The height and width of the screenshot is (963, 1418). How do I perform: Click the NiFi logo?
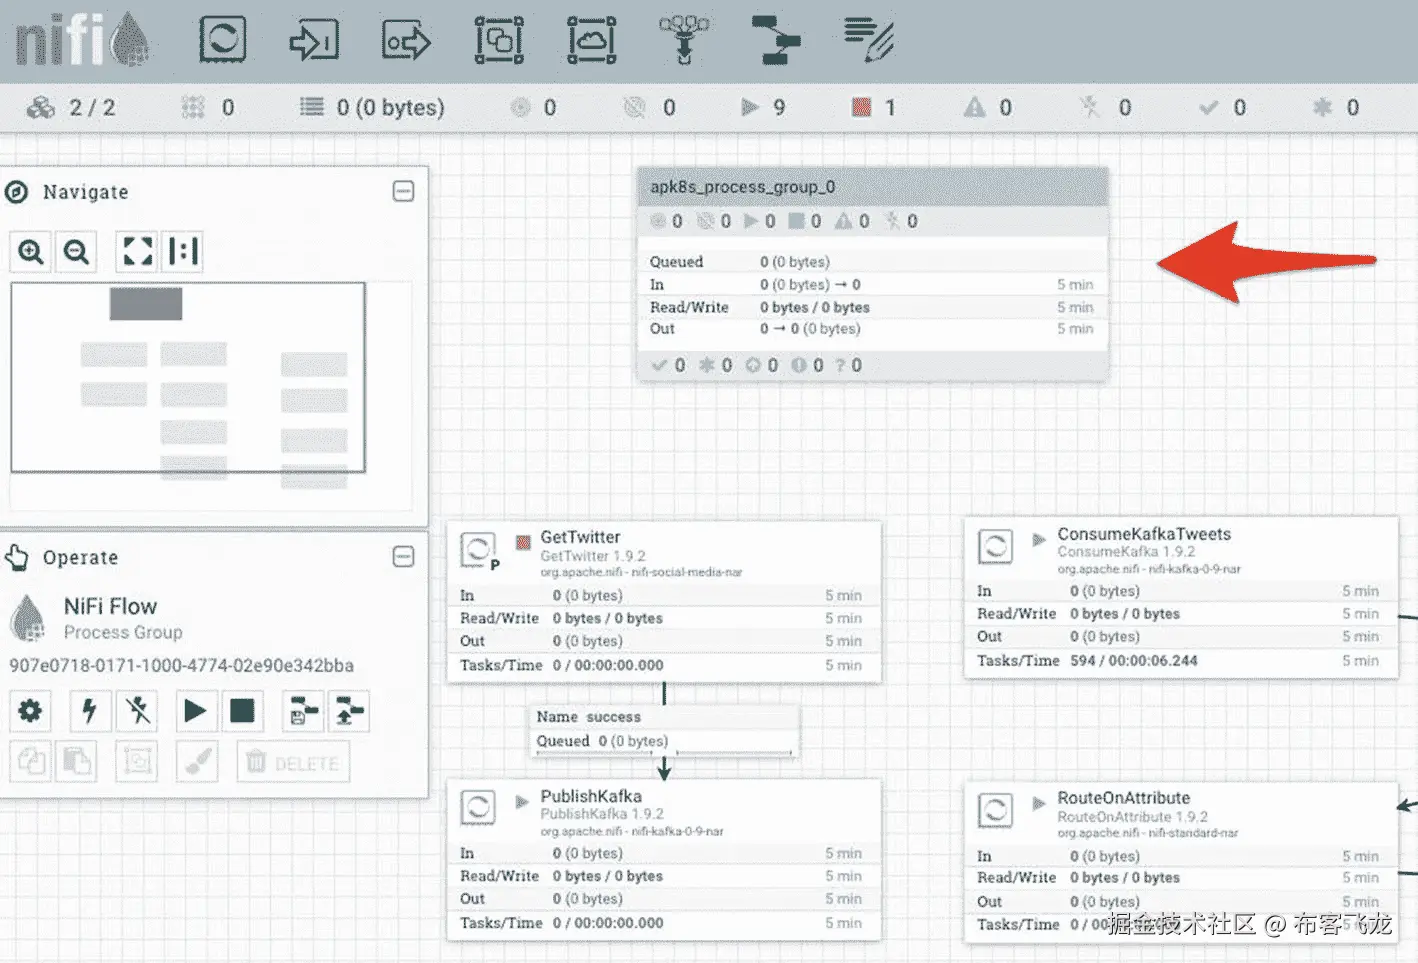[x=82, y=40]
